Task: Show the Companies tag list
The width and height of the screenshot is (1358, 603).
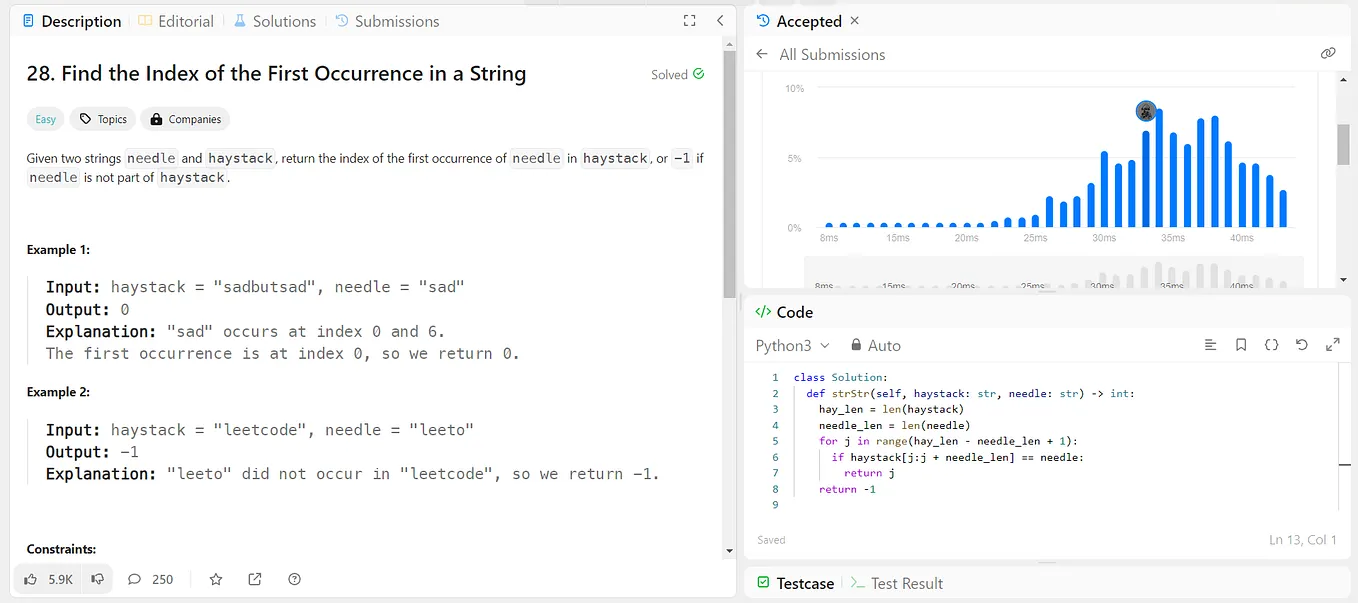Action: tap(185, 119)
